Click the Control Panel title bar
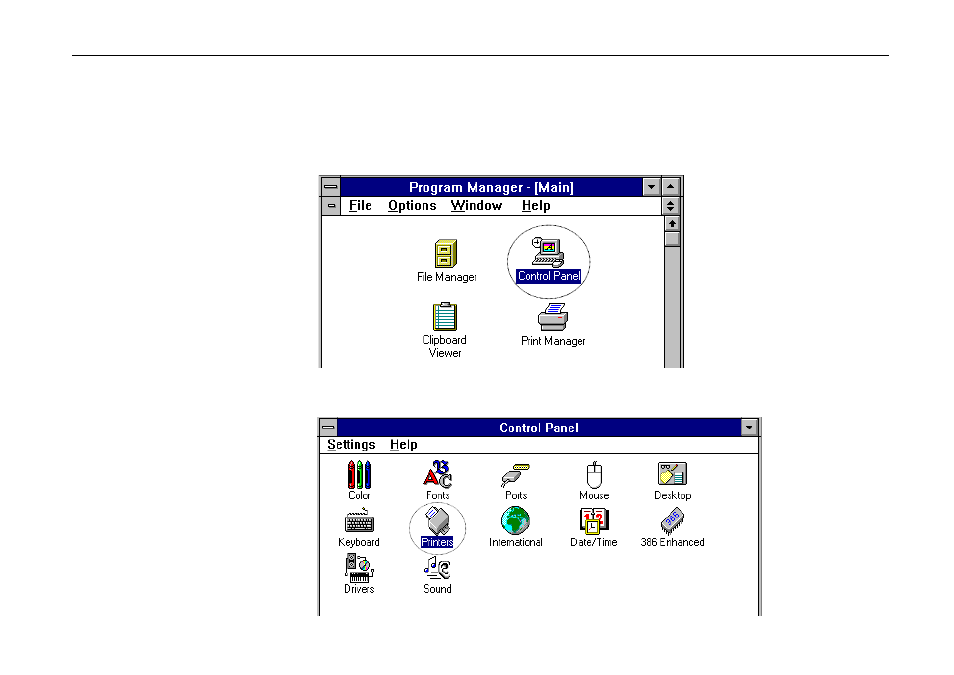This screenshot has width=954, height=675. coord(538,427)
